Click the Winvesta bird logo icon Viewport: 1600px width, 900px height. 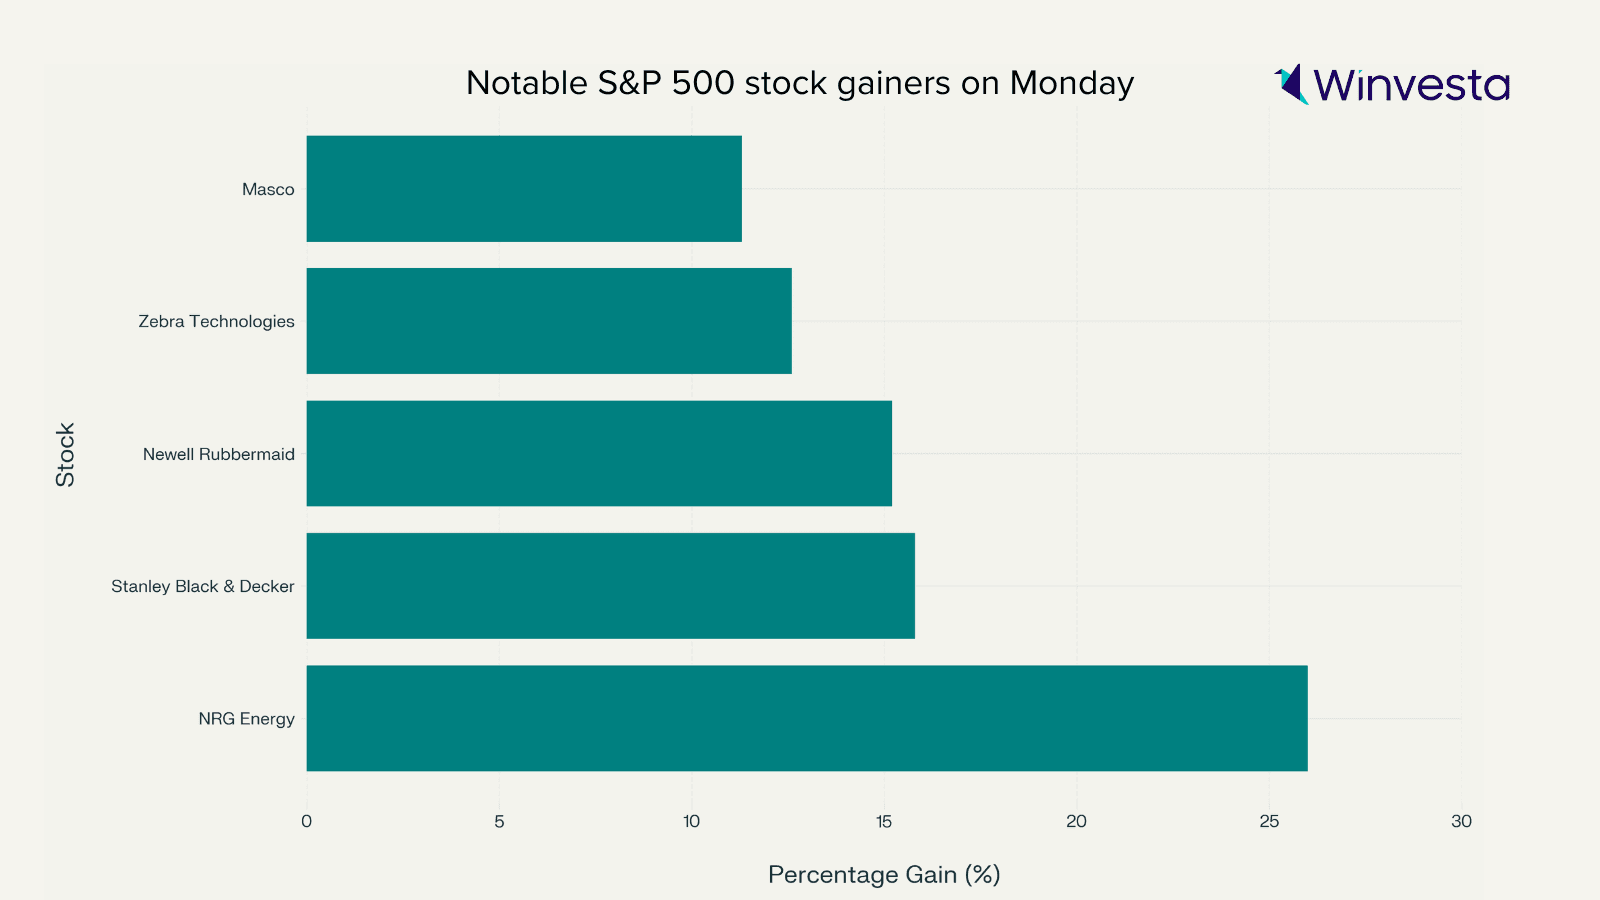point(1291,84)
